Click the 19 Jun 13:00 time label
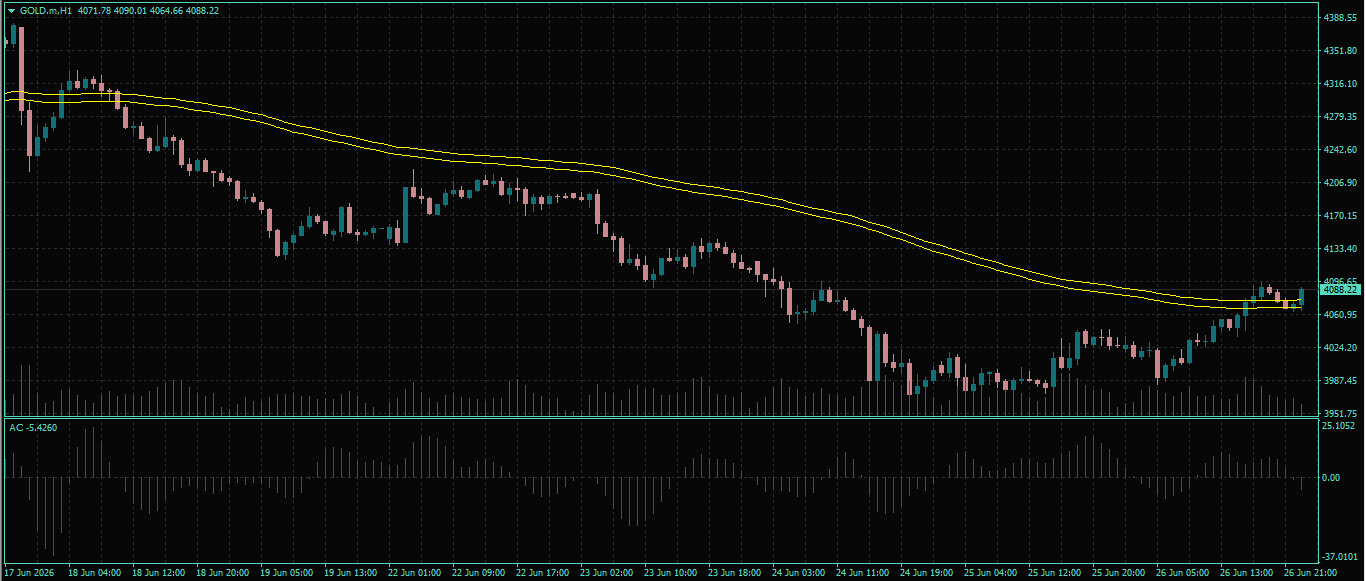Image resolution: width=1366 pixels, height=581 pixels. tap(350, 573)
